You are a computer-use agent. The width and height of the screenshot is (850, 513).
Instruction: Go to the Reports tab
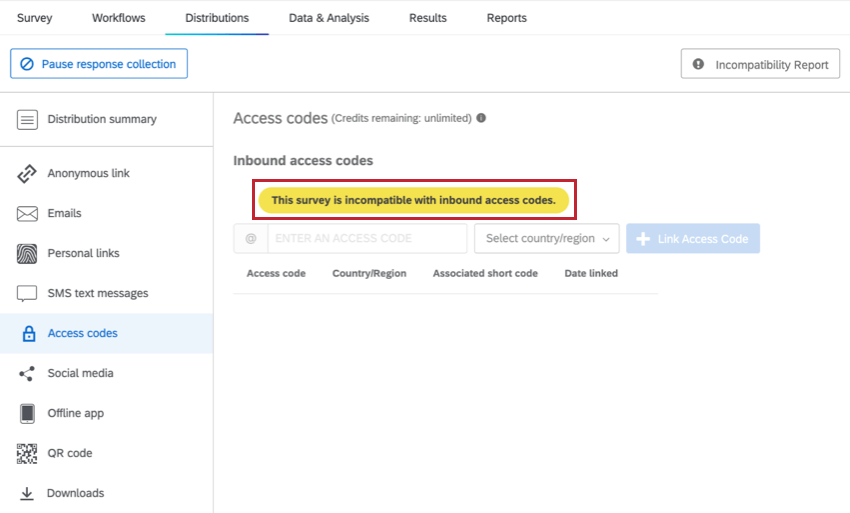[x=506, y=18]
